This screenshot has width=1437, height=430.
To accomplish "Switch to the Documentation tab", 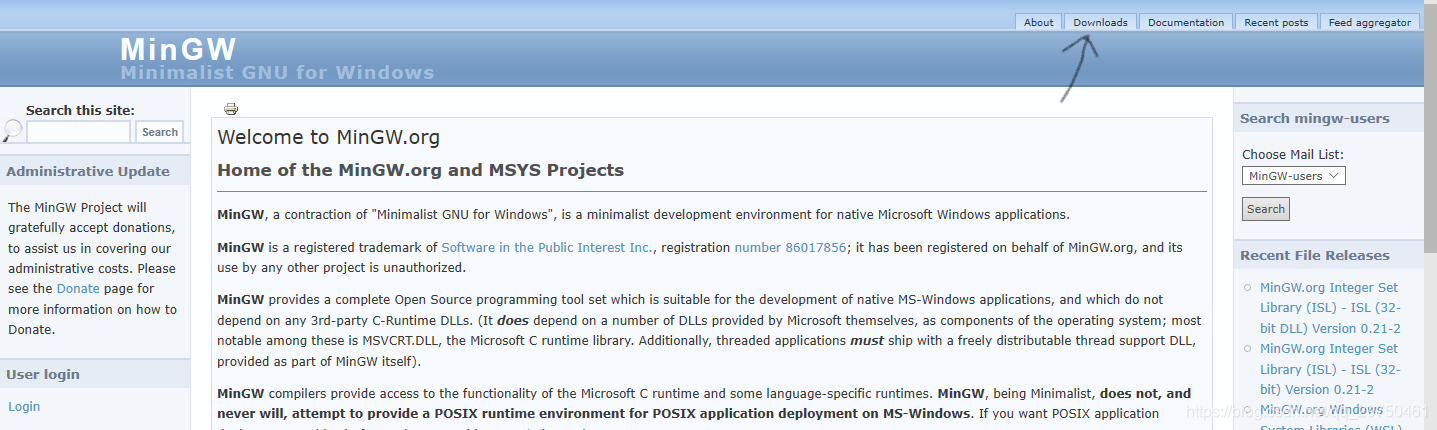I will coord(1186,22).
